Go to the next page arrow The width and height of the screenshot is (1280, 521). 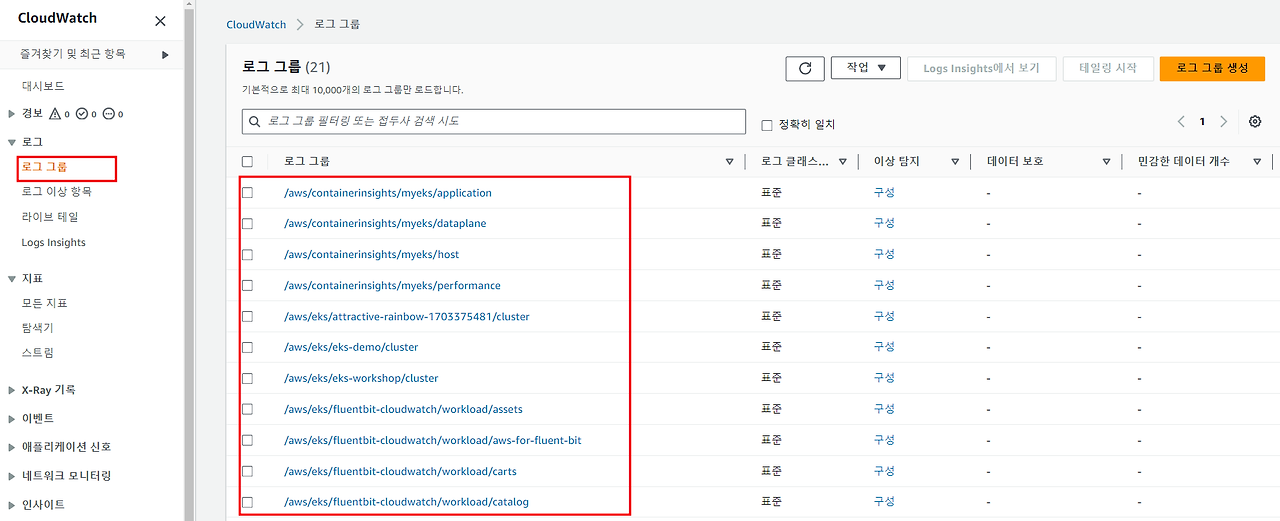1224,122
